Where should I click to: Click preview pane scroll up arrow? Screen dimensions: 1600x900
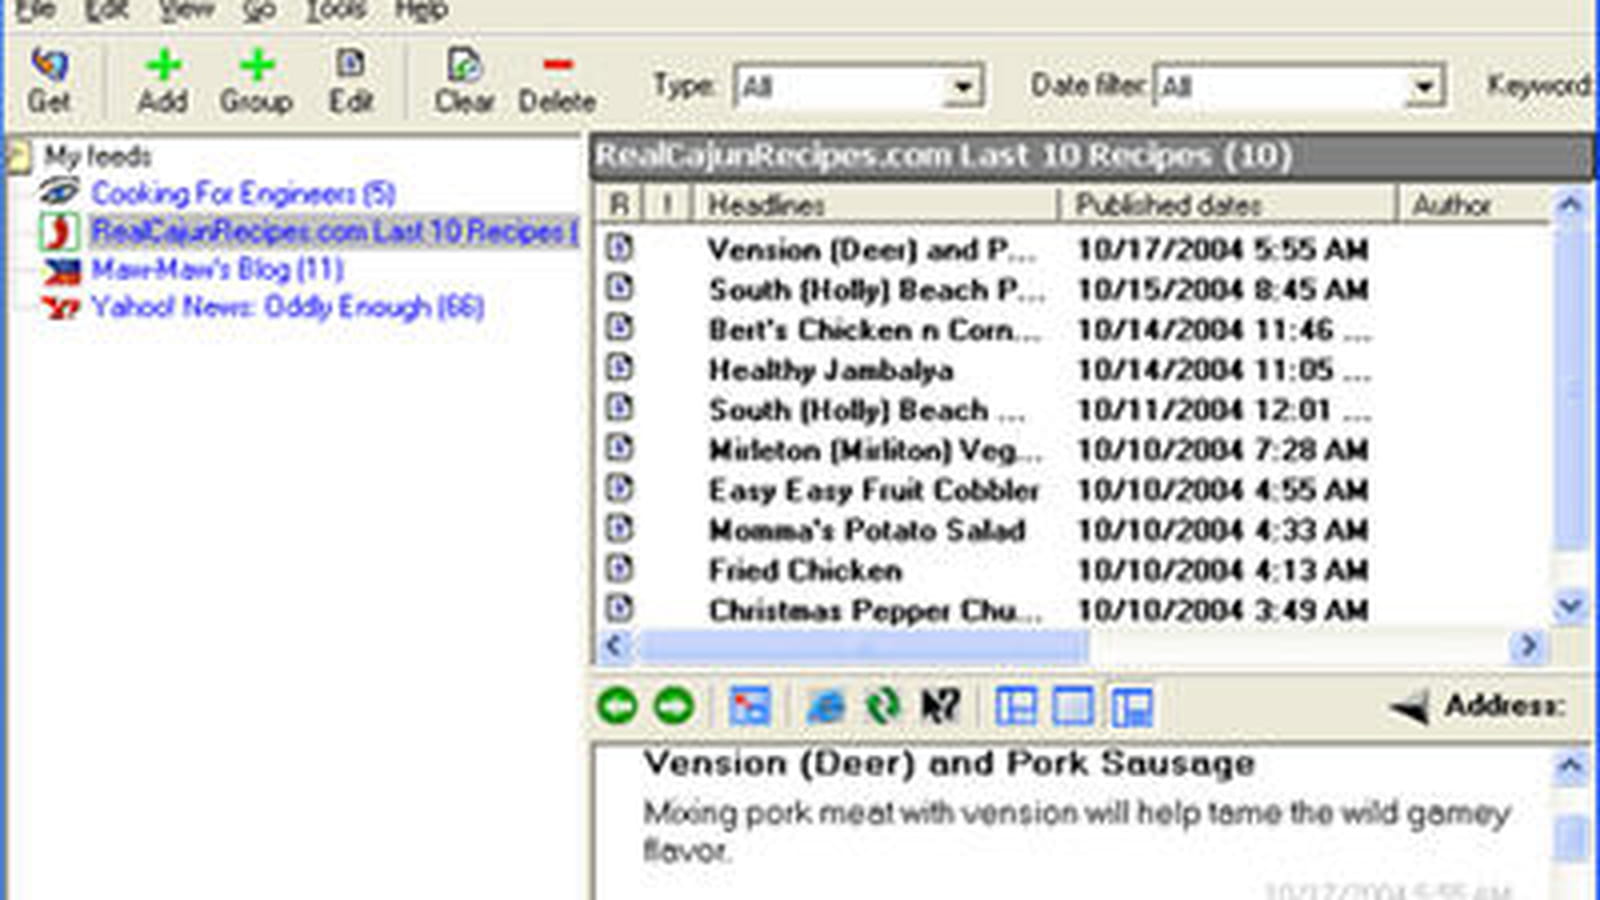(1570, 767)
